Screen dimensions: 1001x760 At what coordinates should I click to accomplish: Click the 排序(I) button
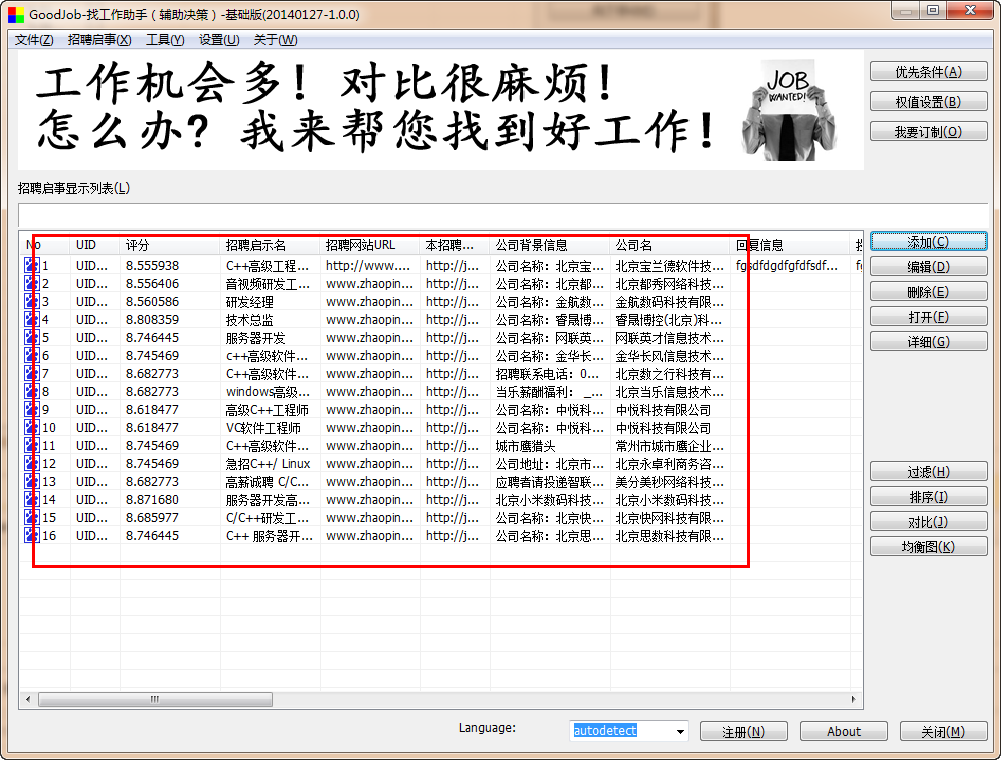click(x=928, y=497)
